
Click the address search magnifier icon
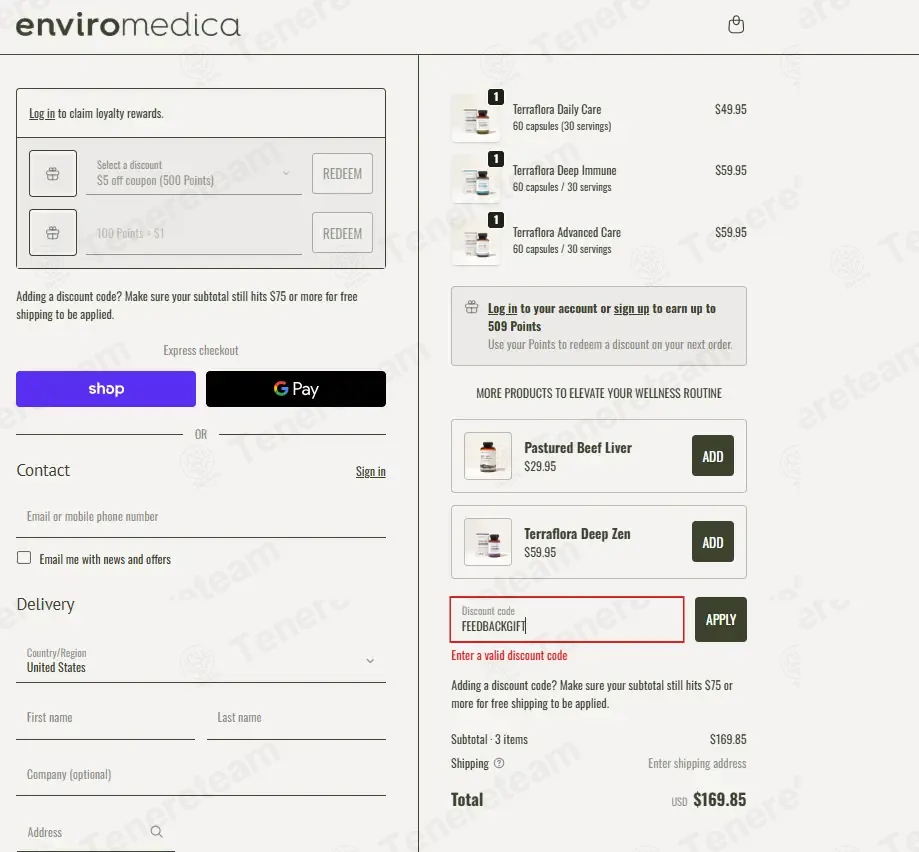point(156,831)
